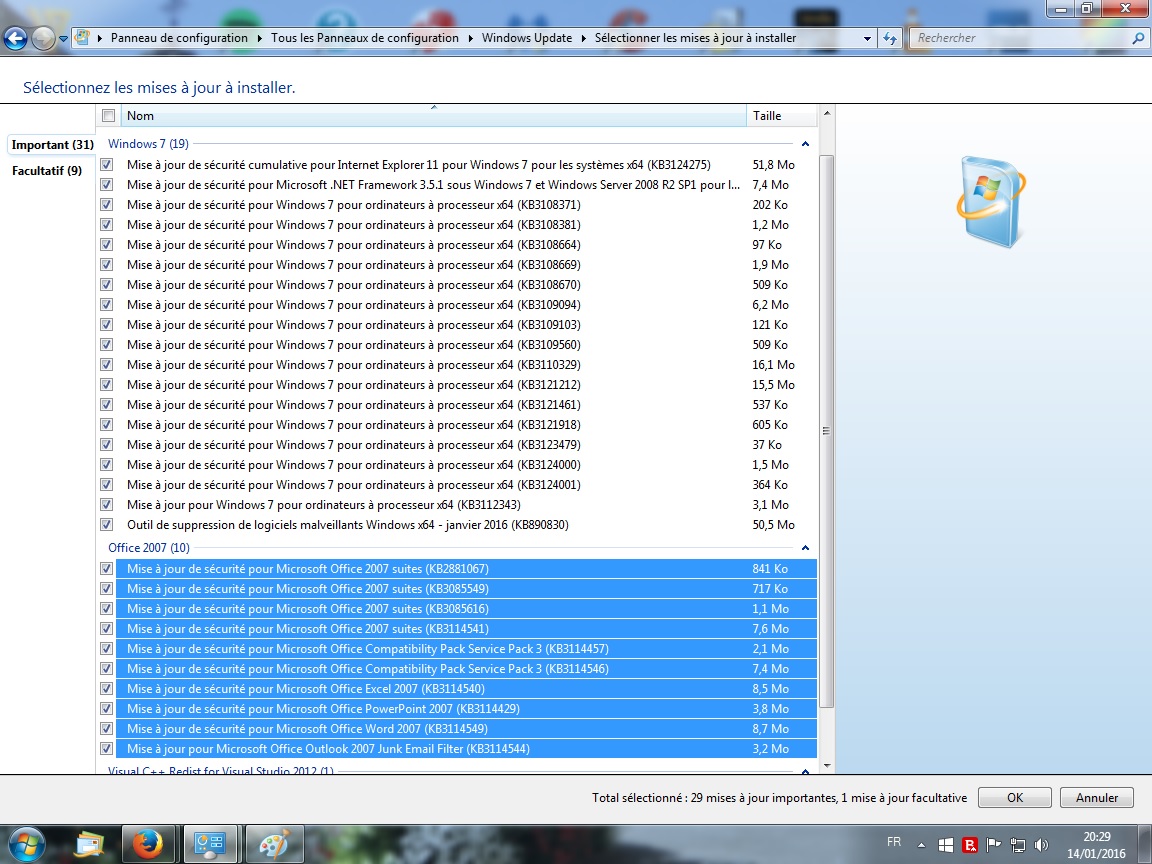Uncheck the Internet Explorer 11 KB3124275 update
Viewport: 1152px width, 864px height.
[107, 165]
